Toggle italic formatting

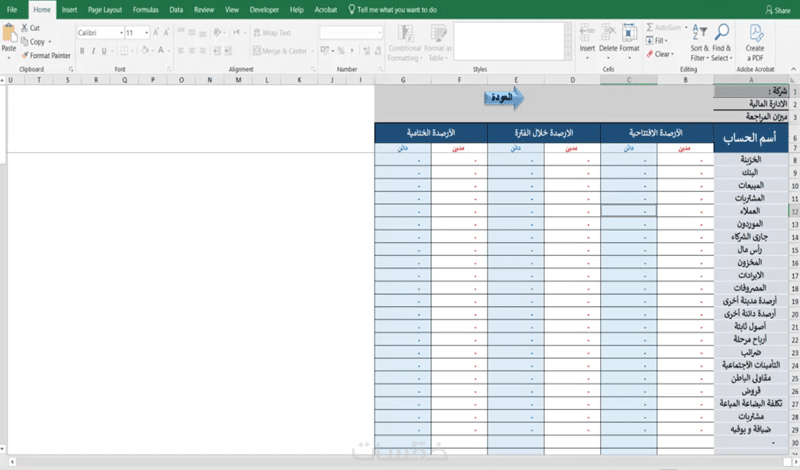coord(93,51)
